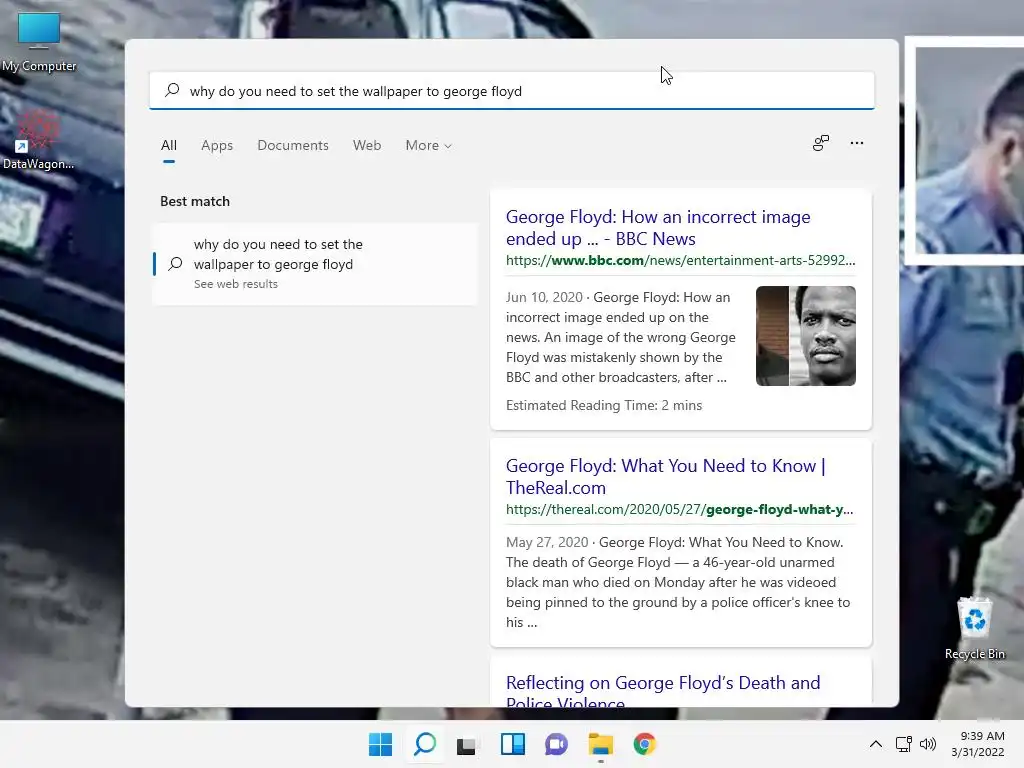
Task: Switch to the All tab
Action: click(168, 145)
